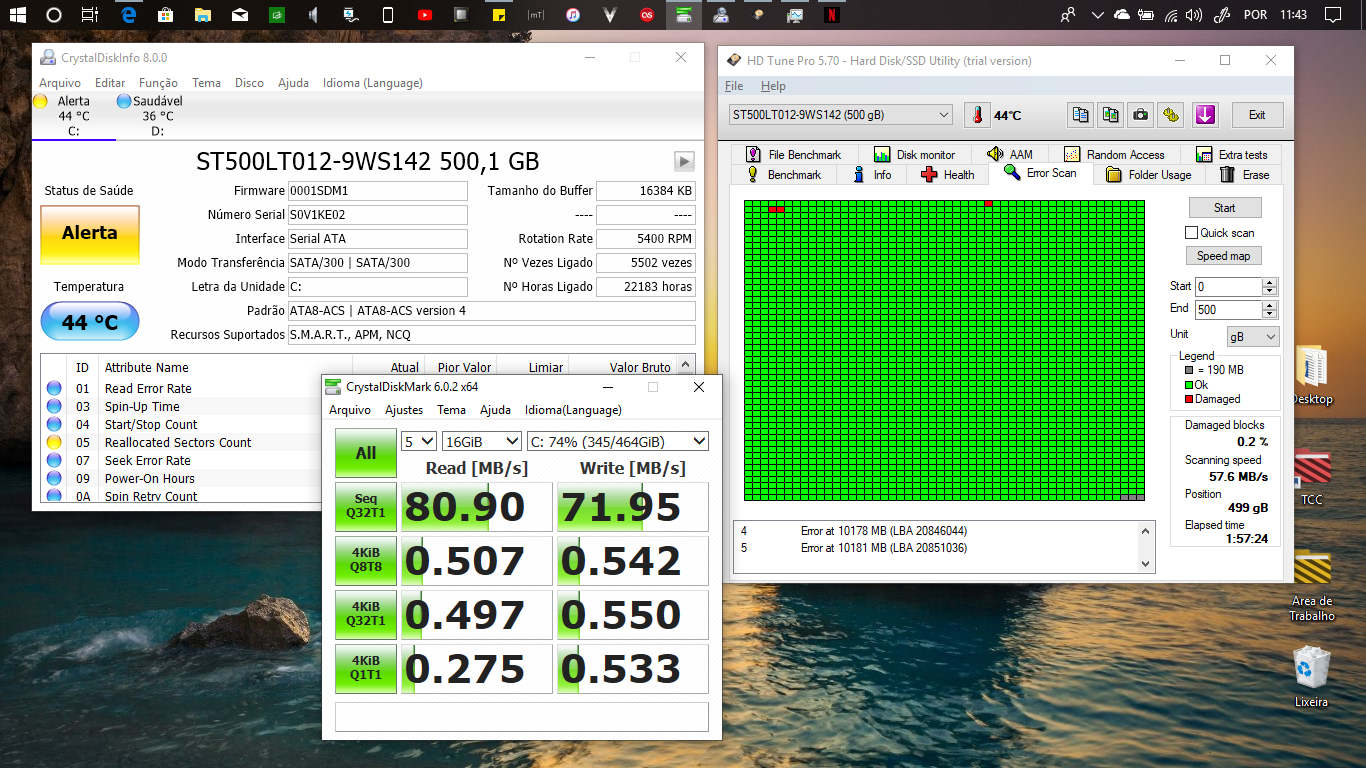Run the 4KiB Q8T8 test
The width and height of the screenshot is (1366, 768).
[366, 561]
